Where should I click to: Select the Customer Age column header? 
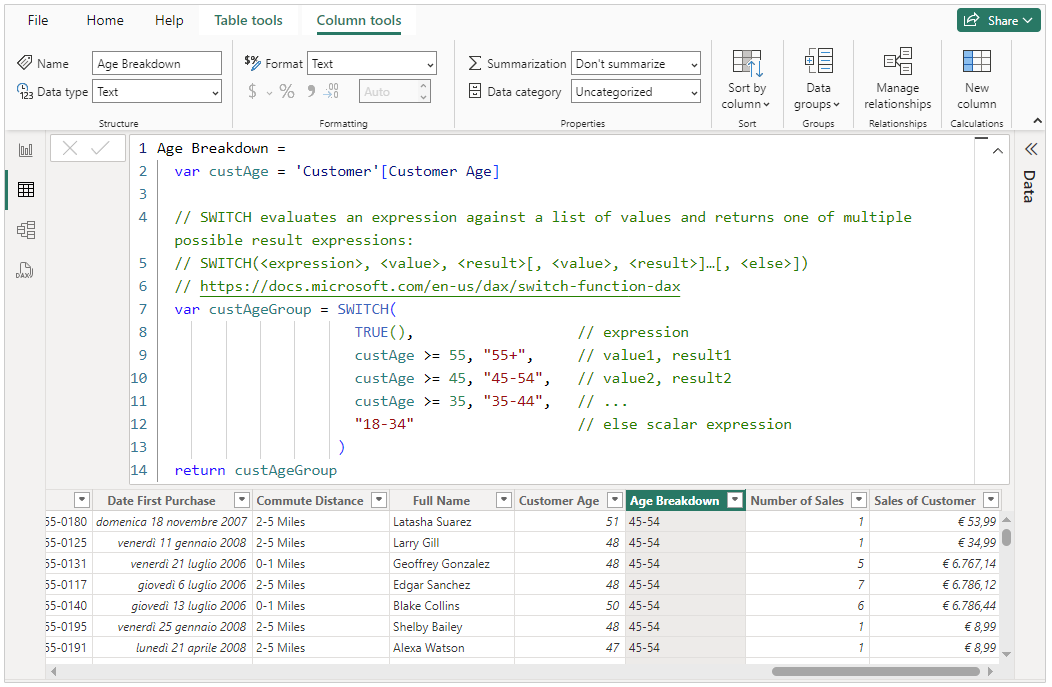point(559,500)
